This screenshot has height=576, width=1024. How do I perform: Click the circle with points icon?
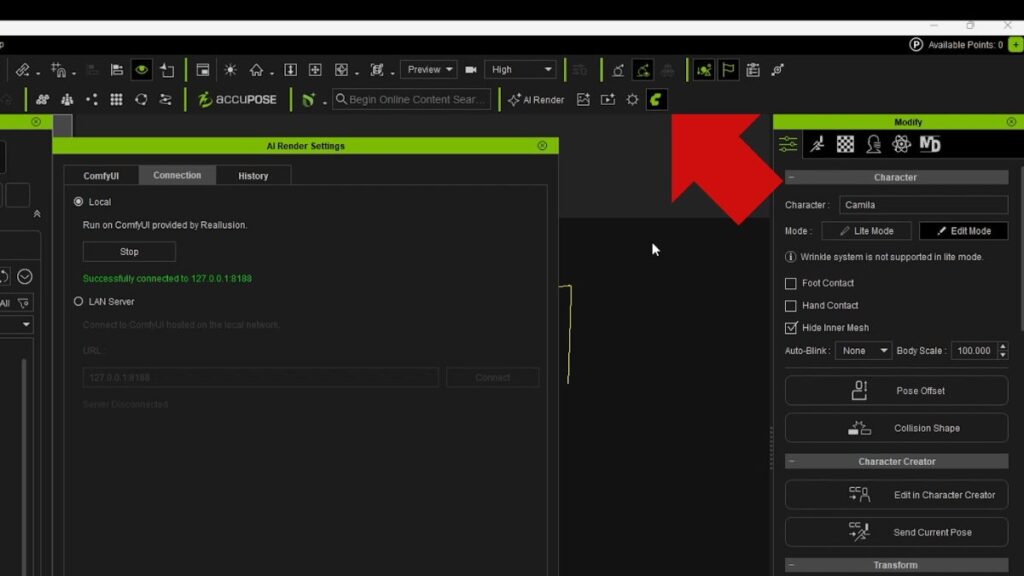pyautogui.click(x=141, y=99)
